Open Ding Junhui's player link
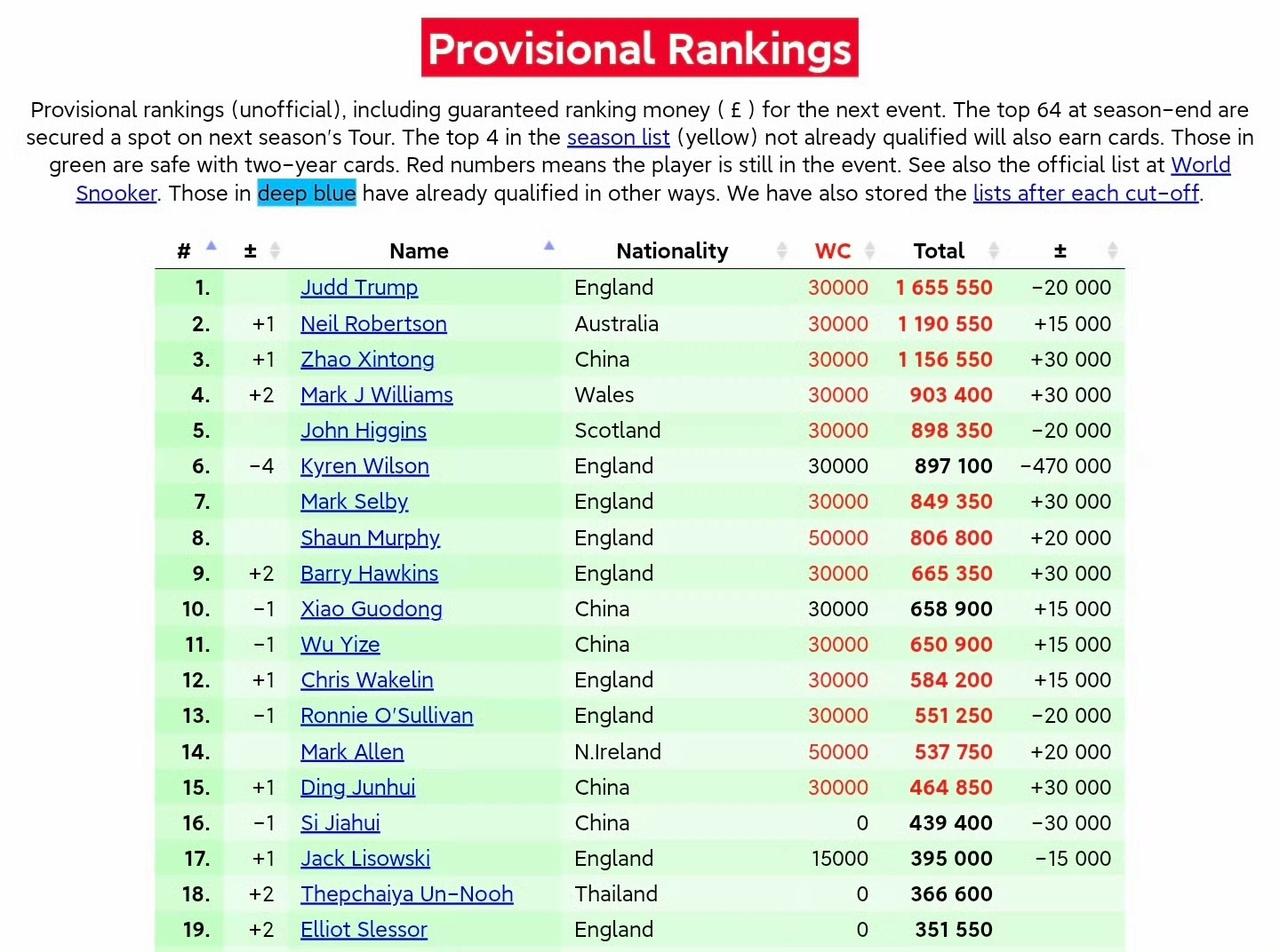This screenshot has width=1280, height=952. 357,787
